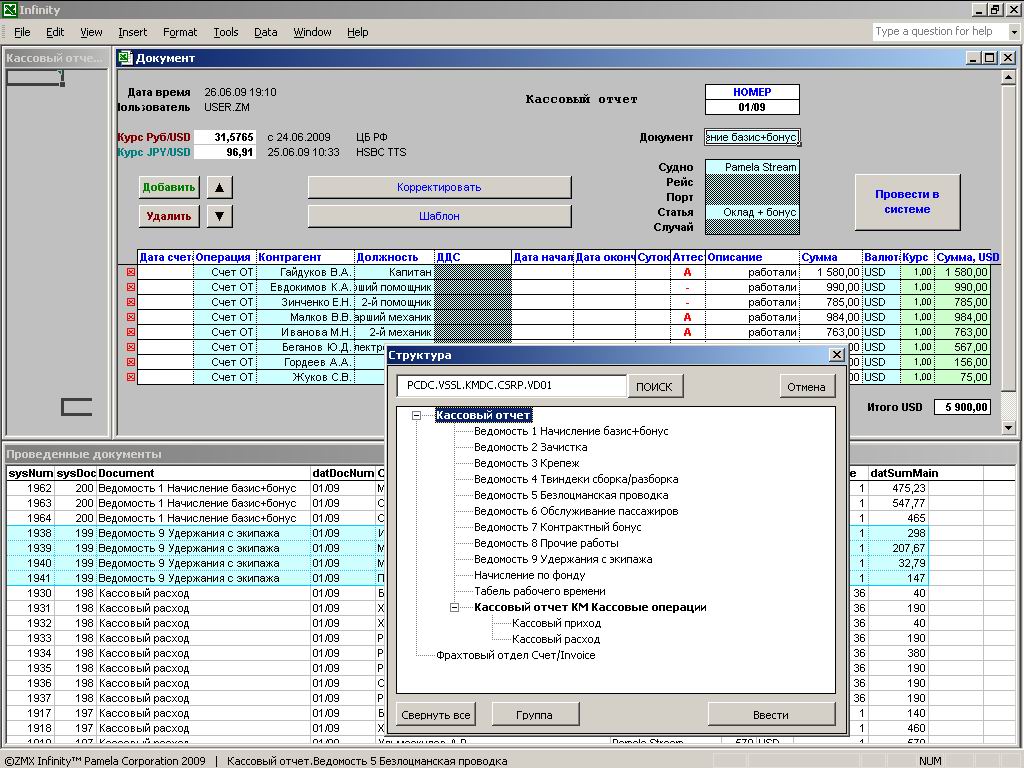Viewport: 1024px width, 768px height.
Task: Select Ведомость 6 Обслуживание пассажиров item
Action: coord(576,511)
